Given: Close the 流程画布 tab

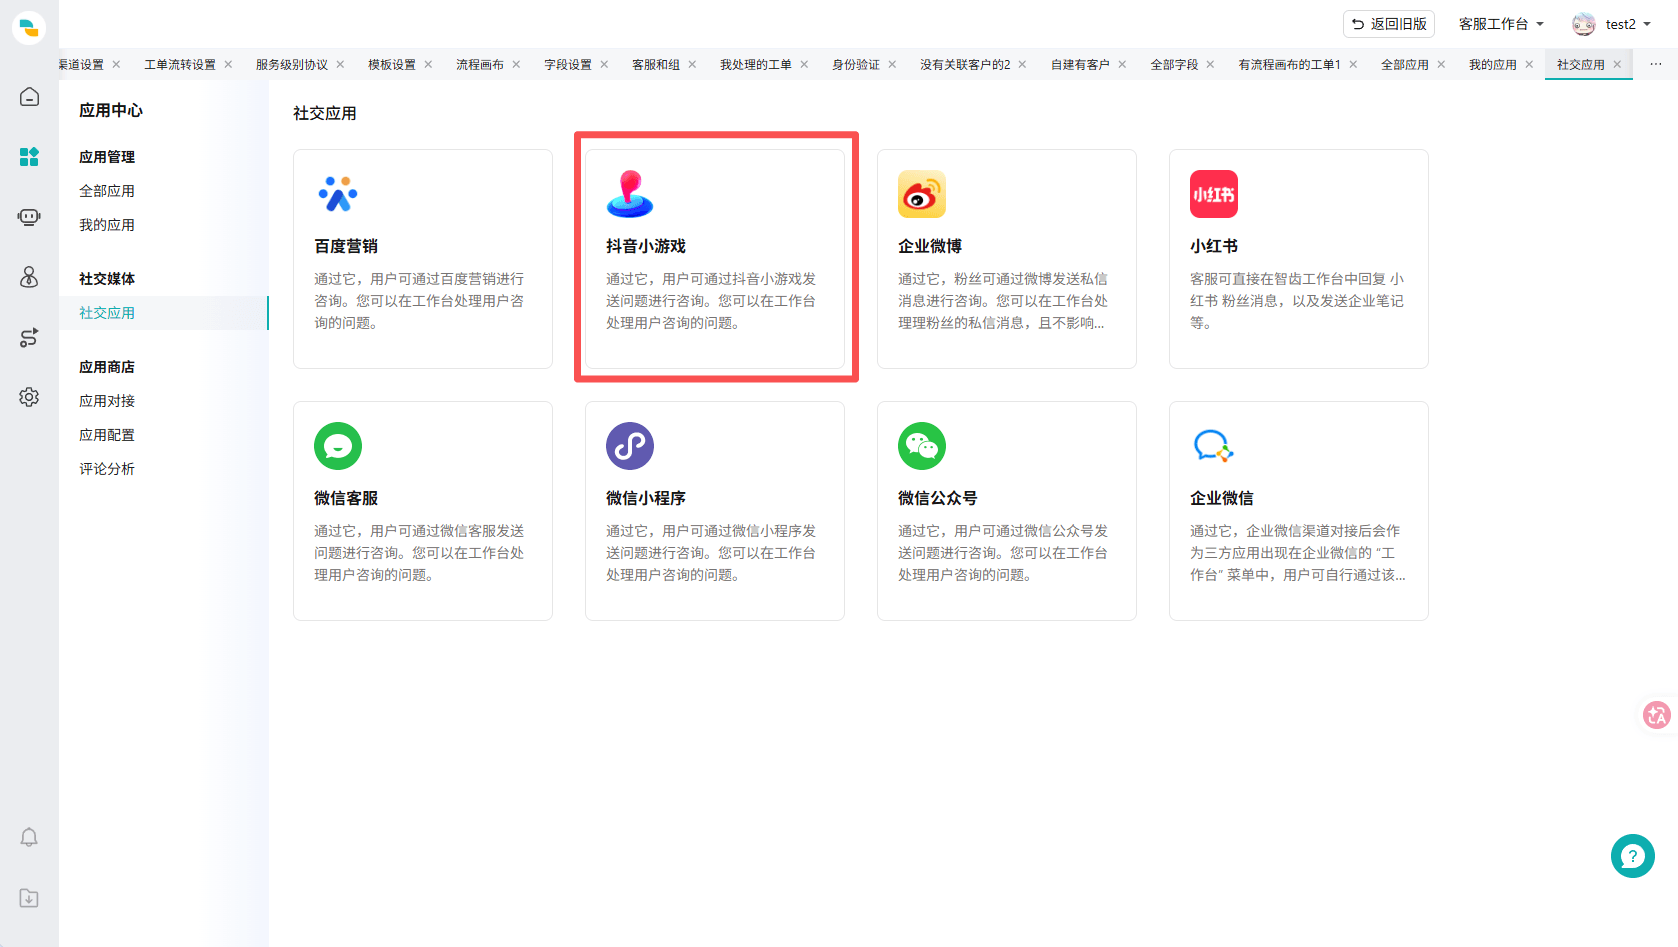Looking at the screenshot, I should click(516, 64).
